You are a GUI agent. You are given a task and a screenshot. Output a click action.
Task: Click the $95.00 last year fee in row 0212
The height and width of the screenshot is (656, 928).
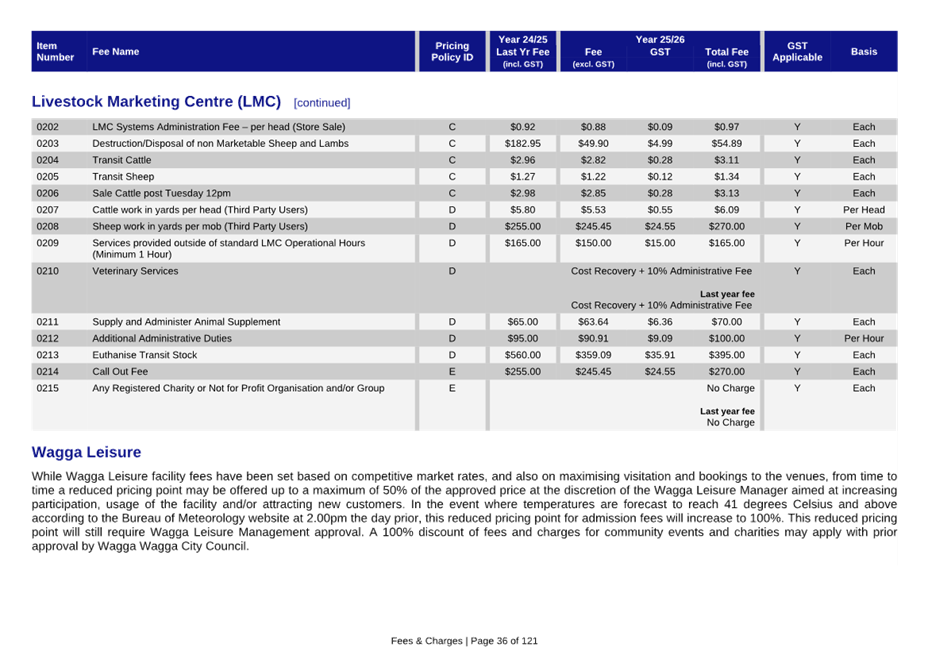click(x=523, y=338)
